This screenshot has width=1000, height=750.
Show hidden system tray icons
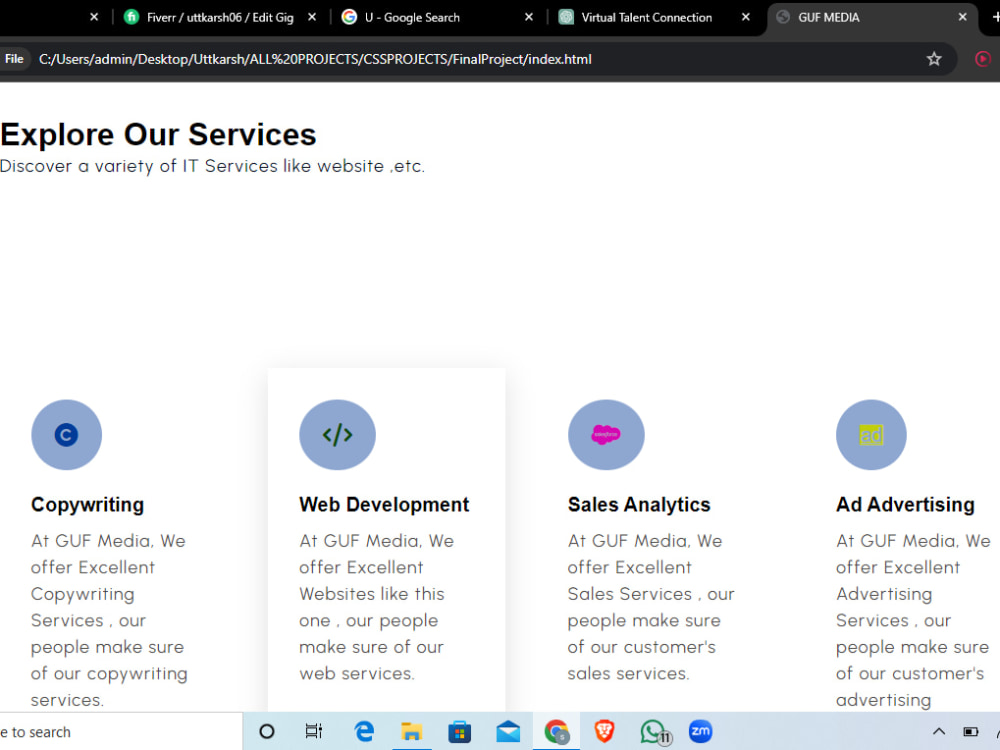[x=939, y=732]
